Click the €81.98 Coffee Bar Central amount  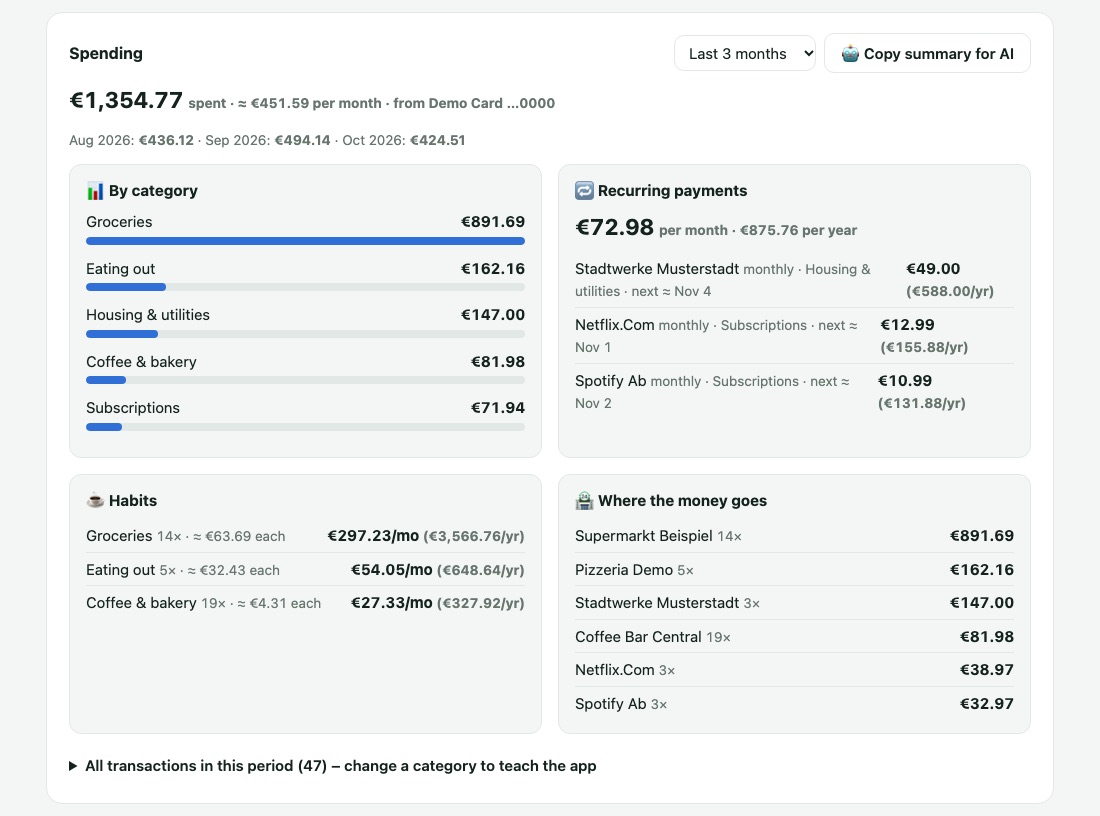tap(986, 637)
